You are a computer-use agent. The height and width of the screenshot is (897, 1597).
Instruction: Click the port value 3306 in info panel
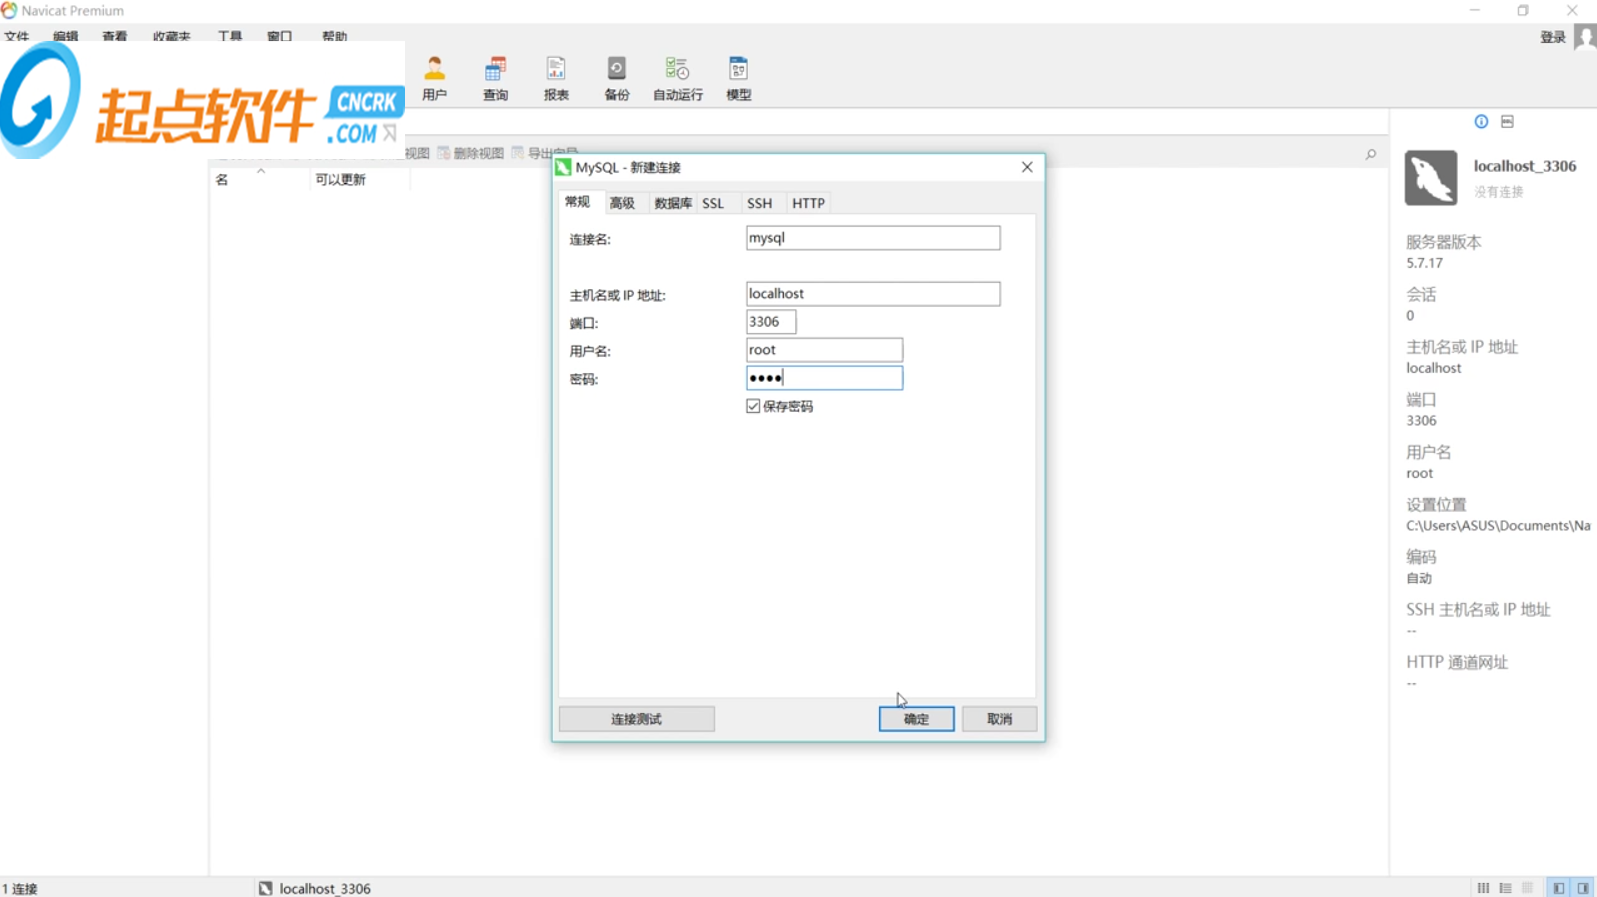coord(1421,421)
